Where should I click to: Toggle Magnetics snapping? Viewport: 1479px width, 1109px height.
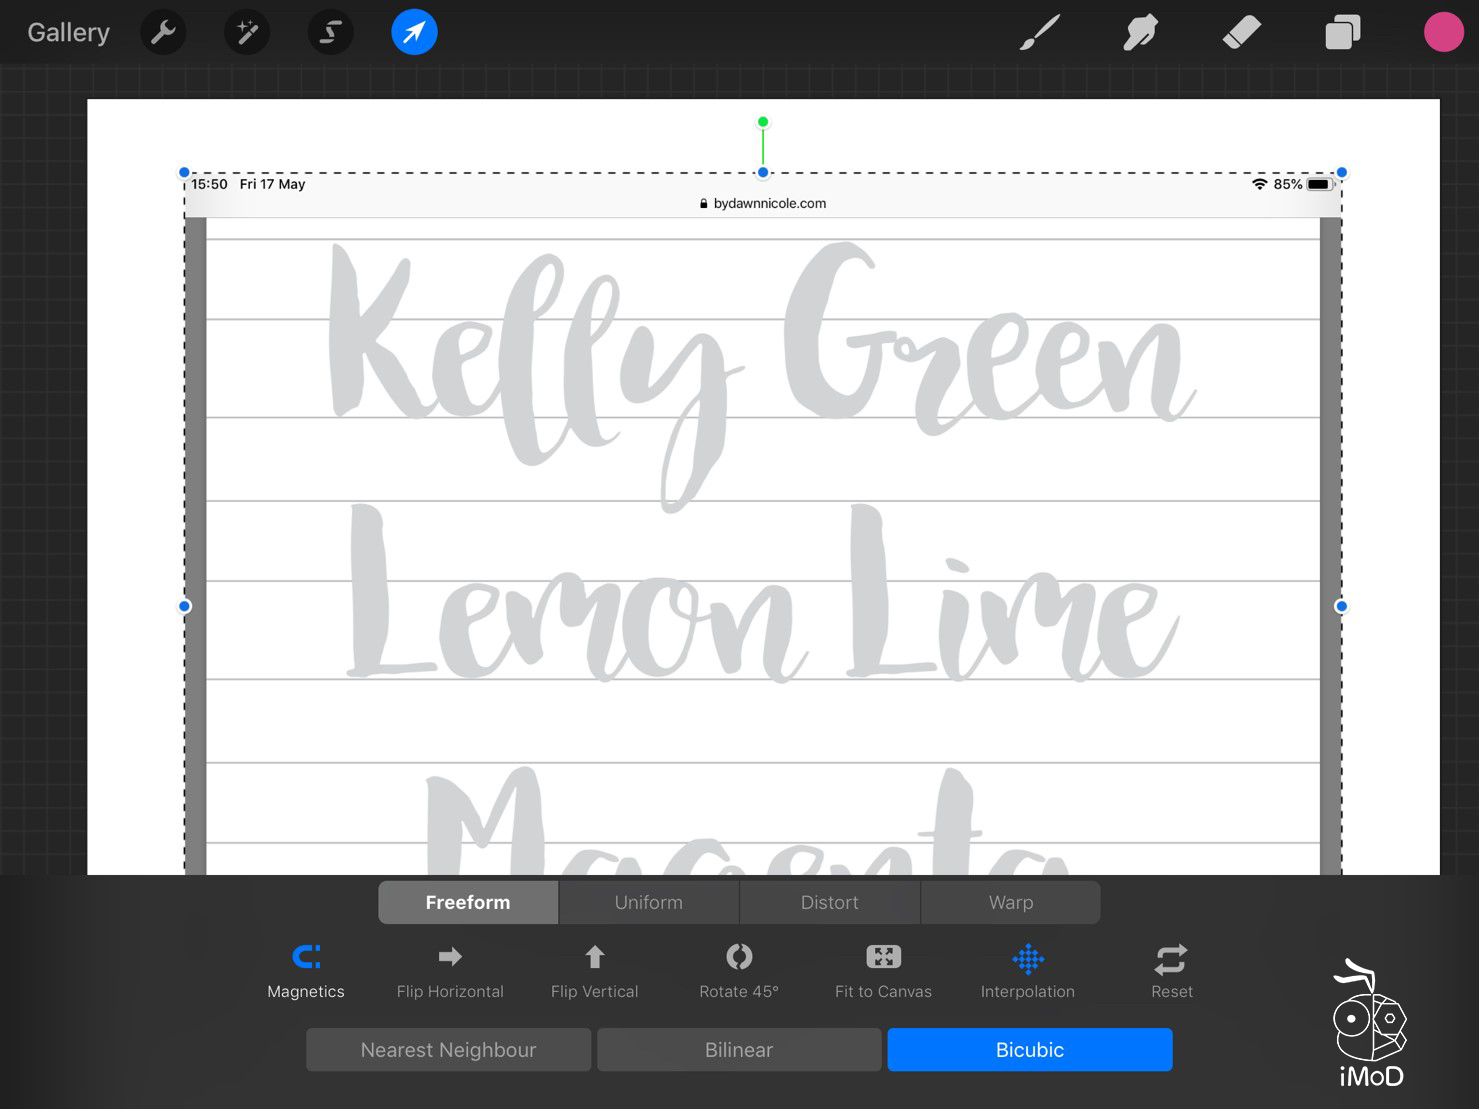(x=306, y=971)
